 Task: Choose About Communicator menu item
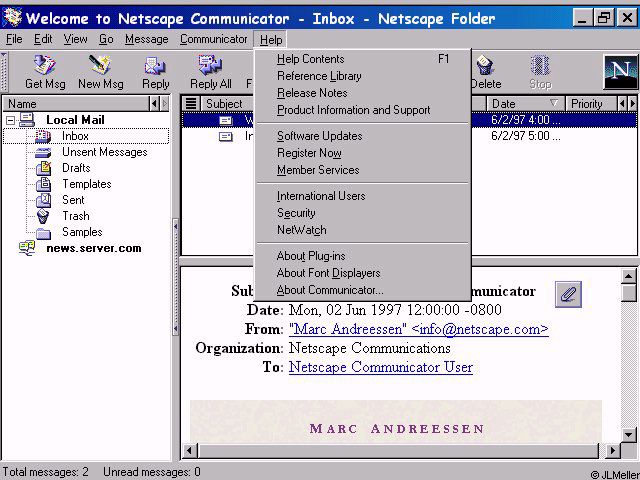[x=363, y=290]
